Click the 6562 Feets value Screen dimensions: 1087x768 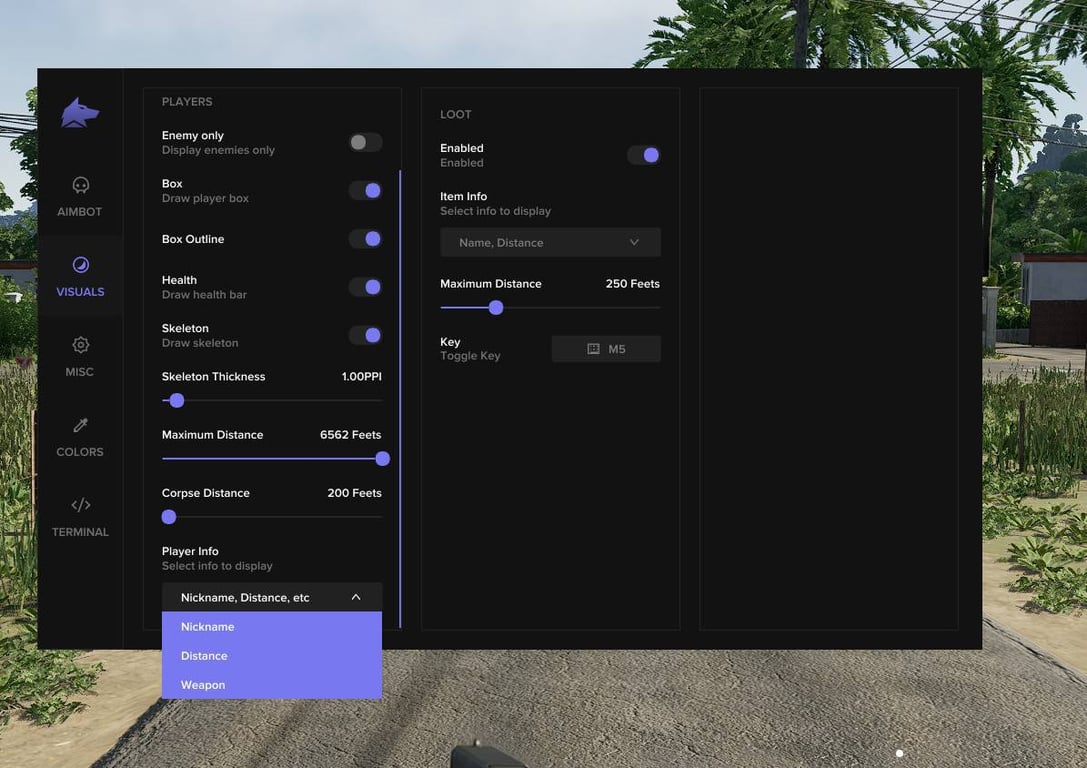coord(351,435)
